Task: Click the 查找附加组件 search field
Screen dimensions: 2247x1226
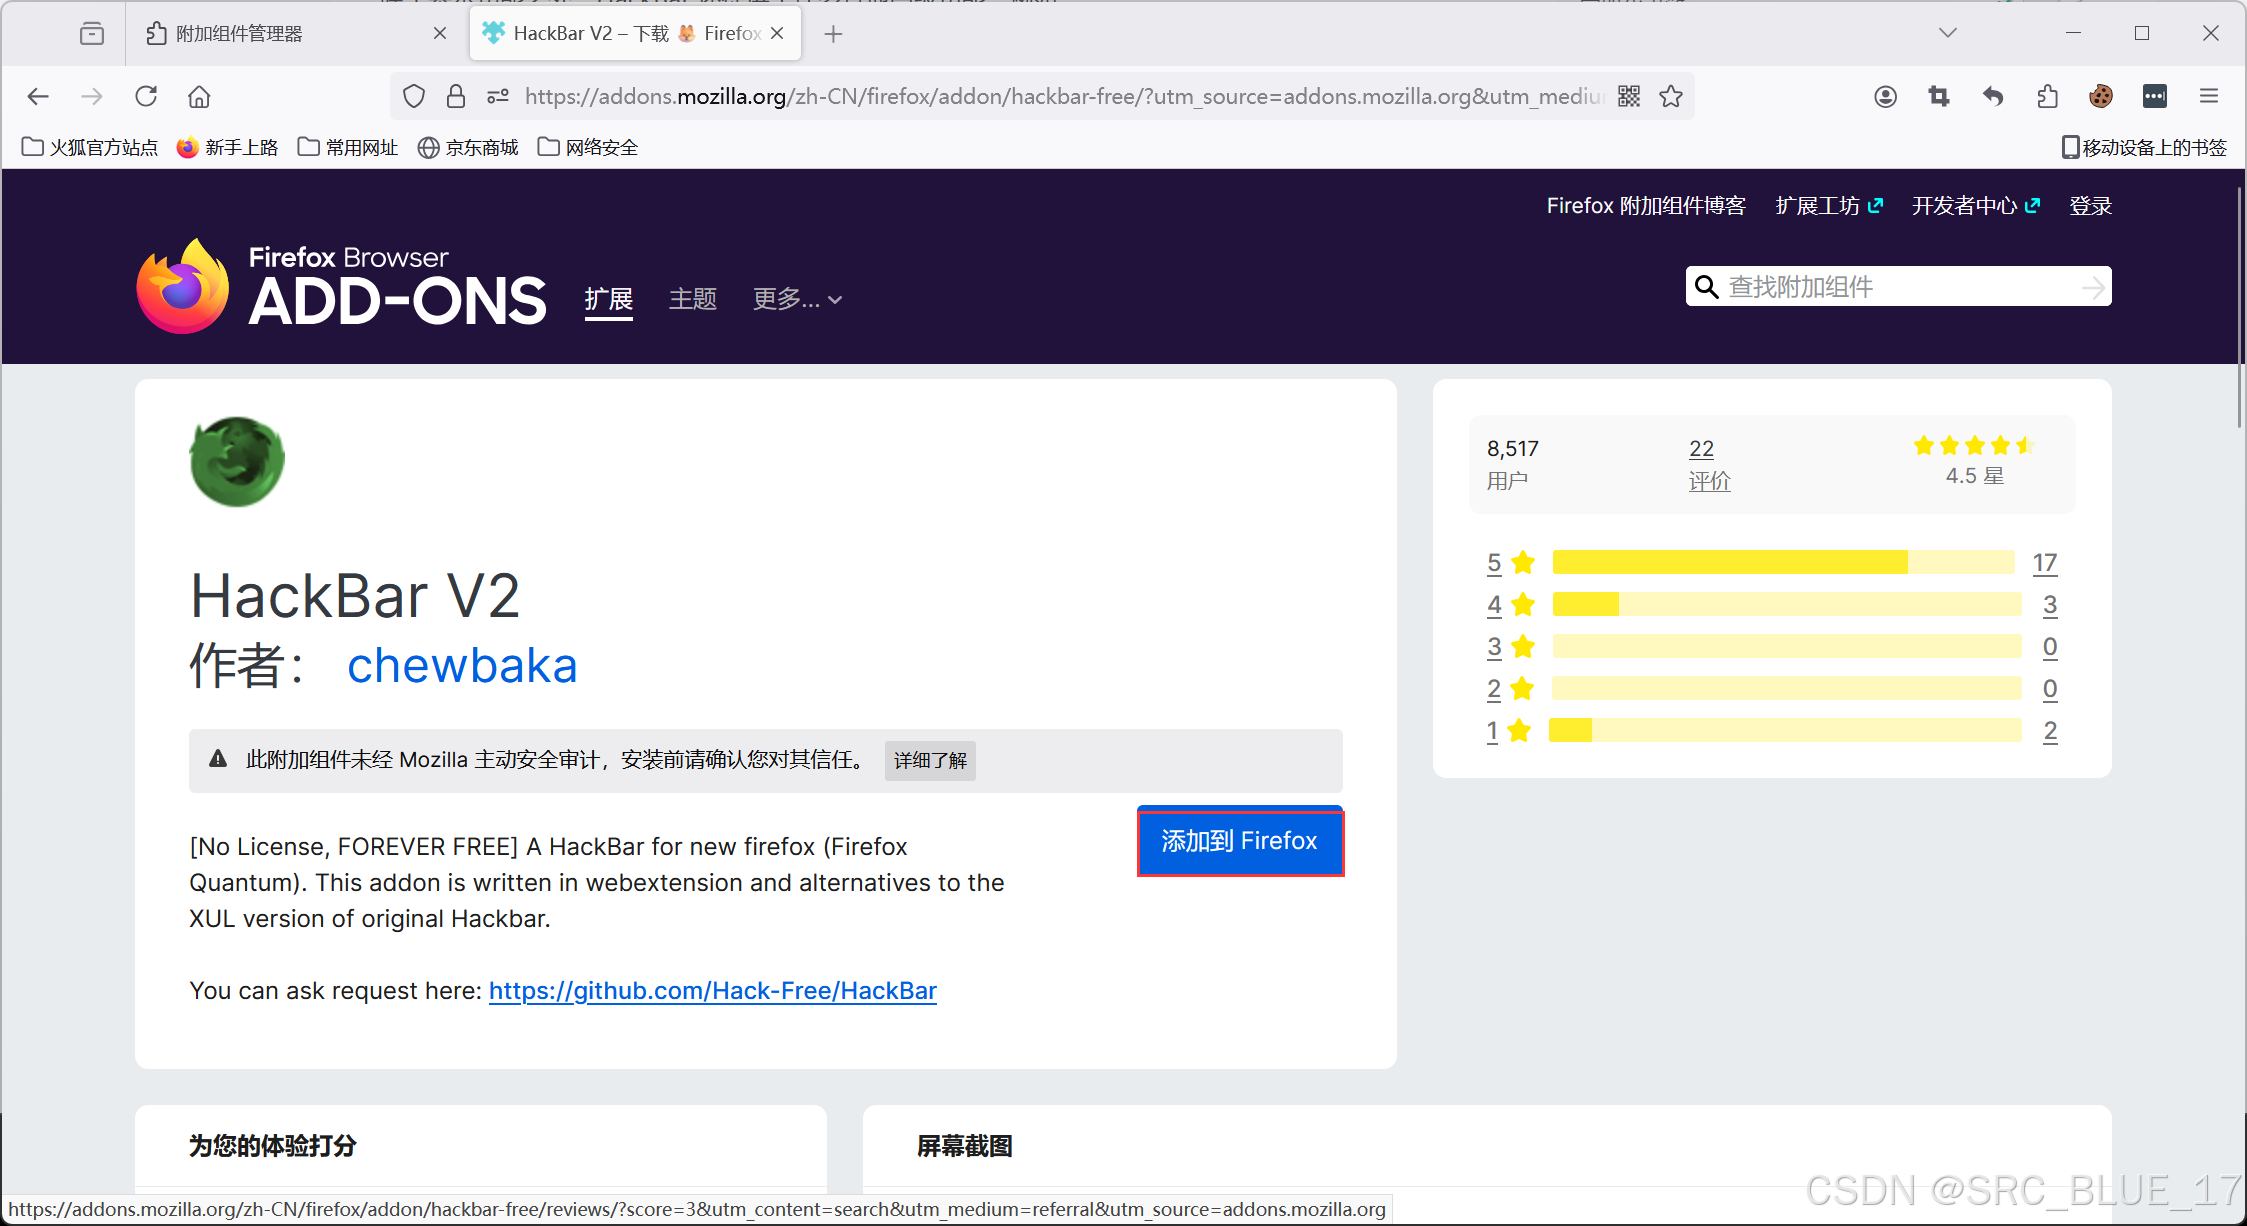Action: point(1898,287)
